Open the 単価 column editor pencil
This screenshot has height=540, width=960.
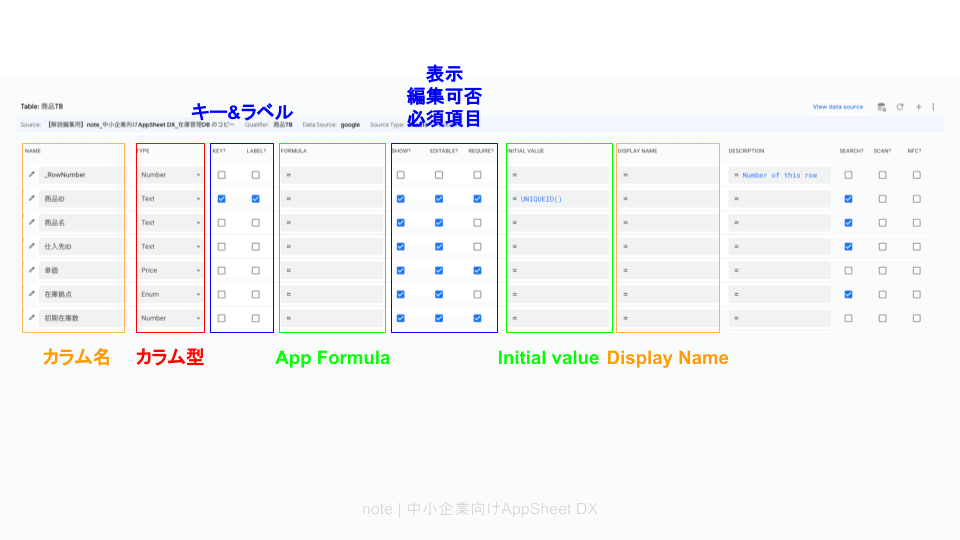tap(32, 270)
